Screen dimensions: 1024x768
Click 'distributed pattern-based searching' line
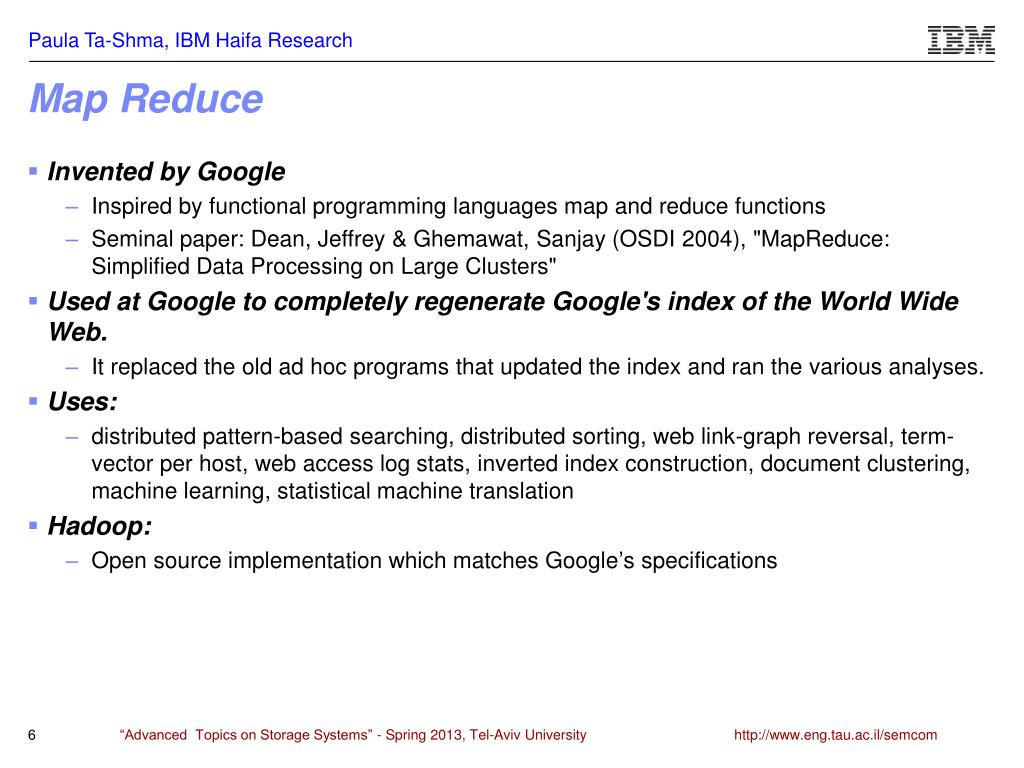(522, 436)
